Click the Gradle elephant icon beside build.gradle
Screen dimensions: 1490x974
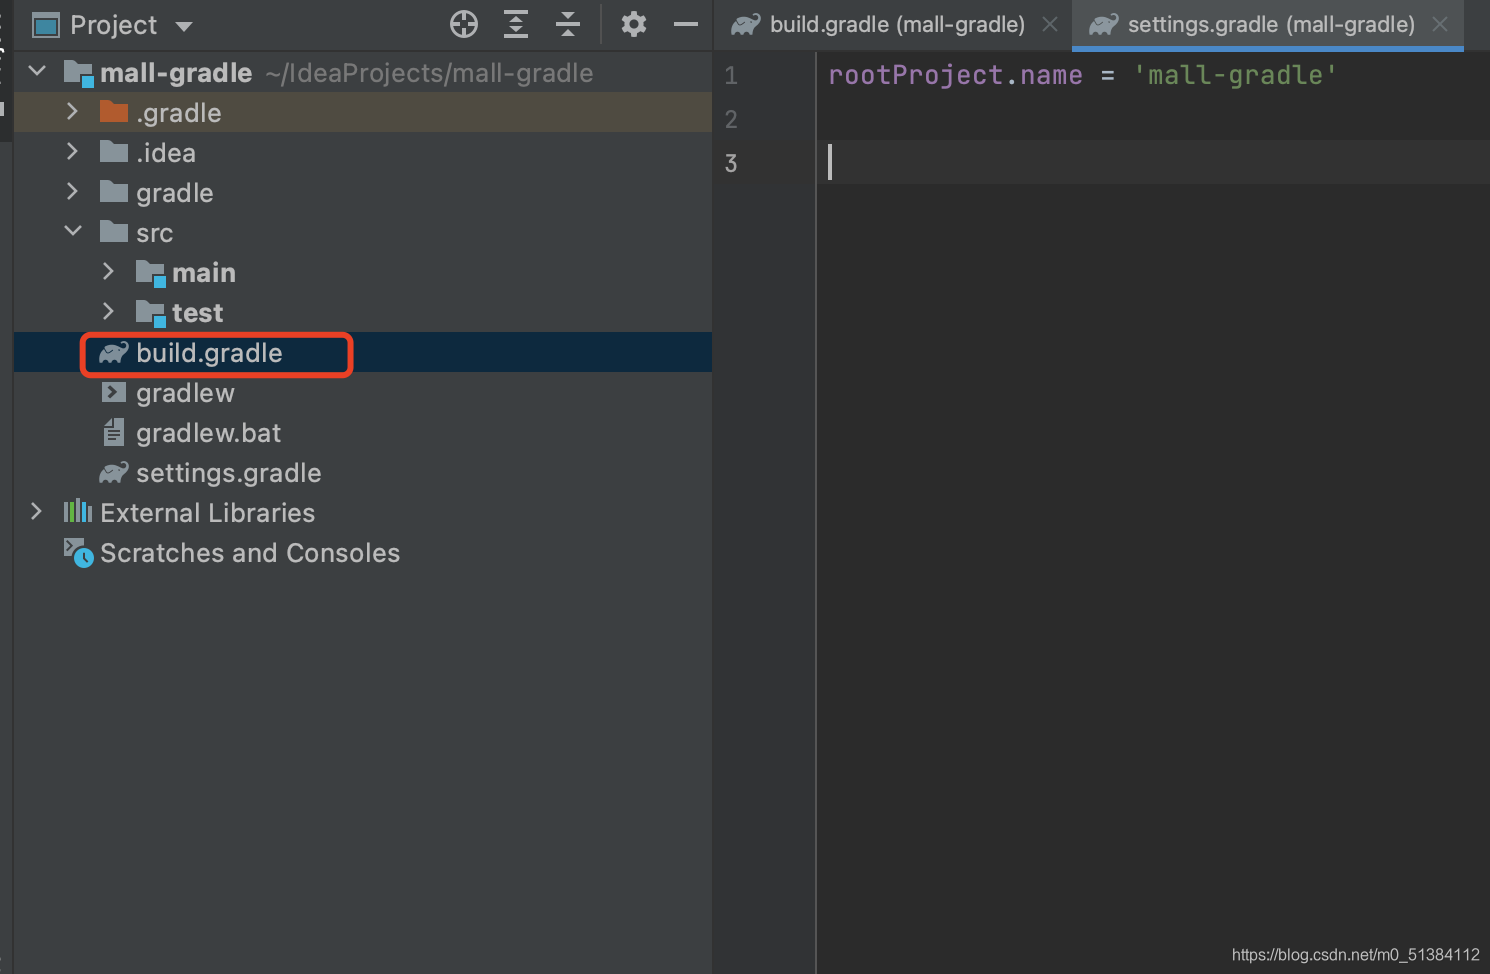click(x=113, y=353)
